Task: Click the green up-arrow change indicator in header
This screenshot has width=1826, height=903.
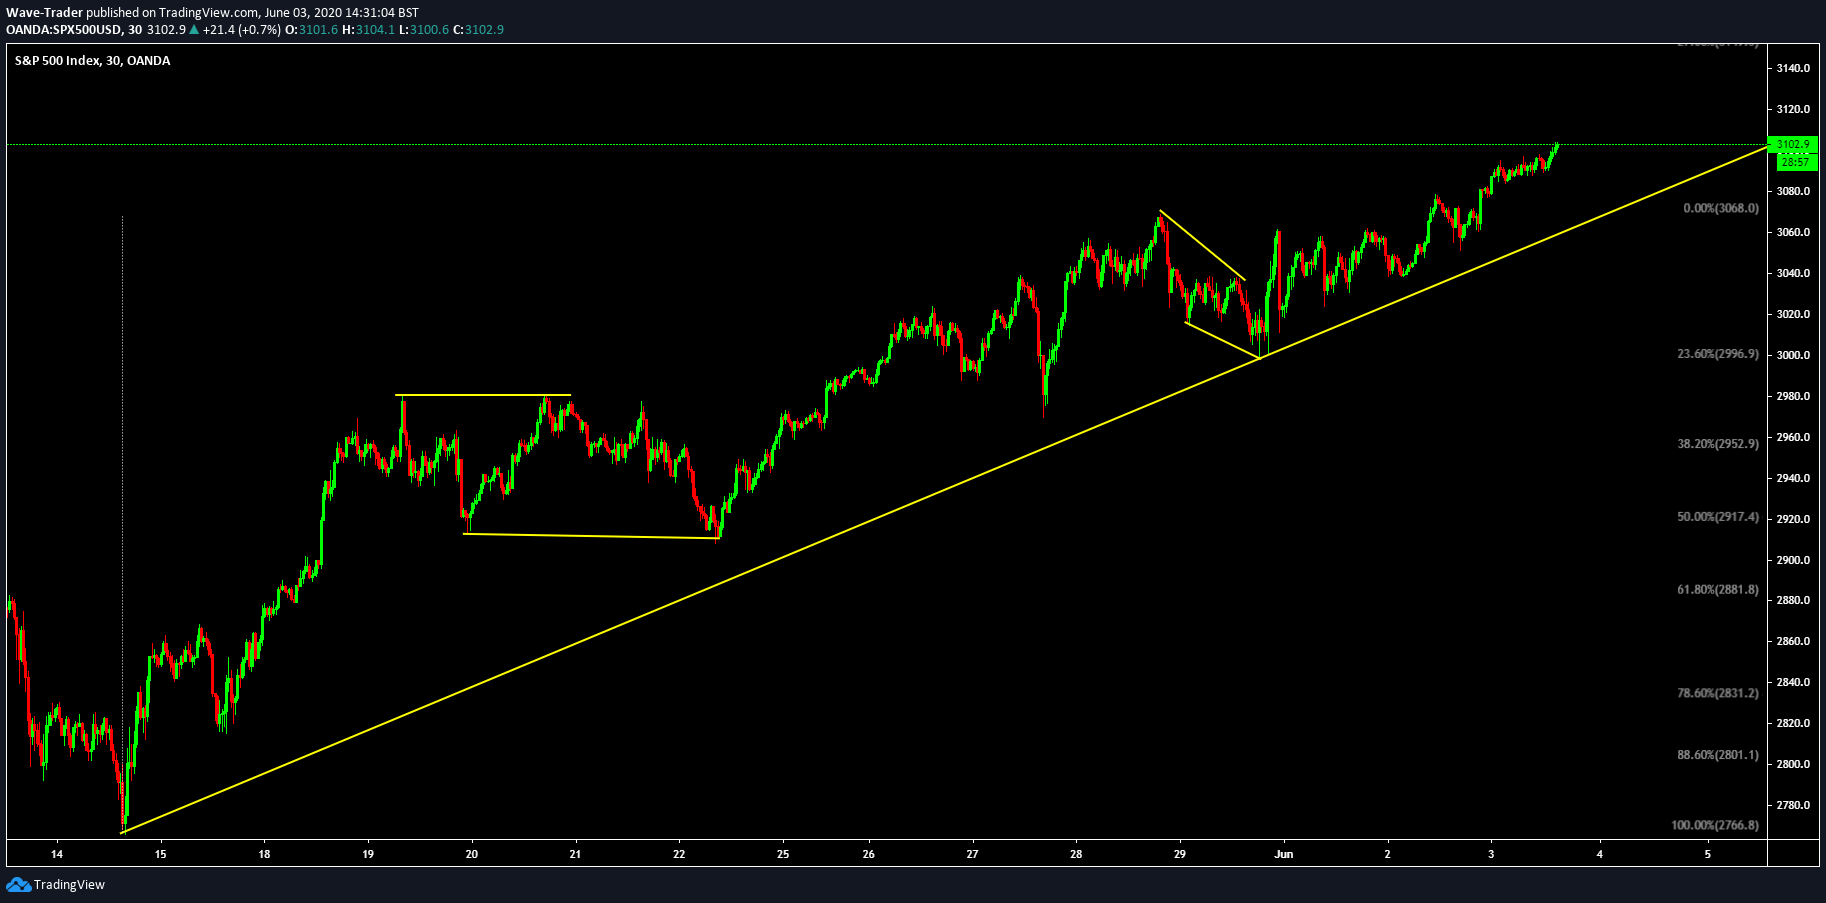Action: tap(194, 30)
